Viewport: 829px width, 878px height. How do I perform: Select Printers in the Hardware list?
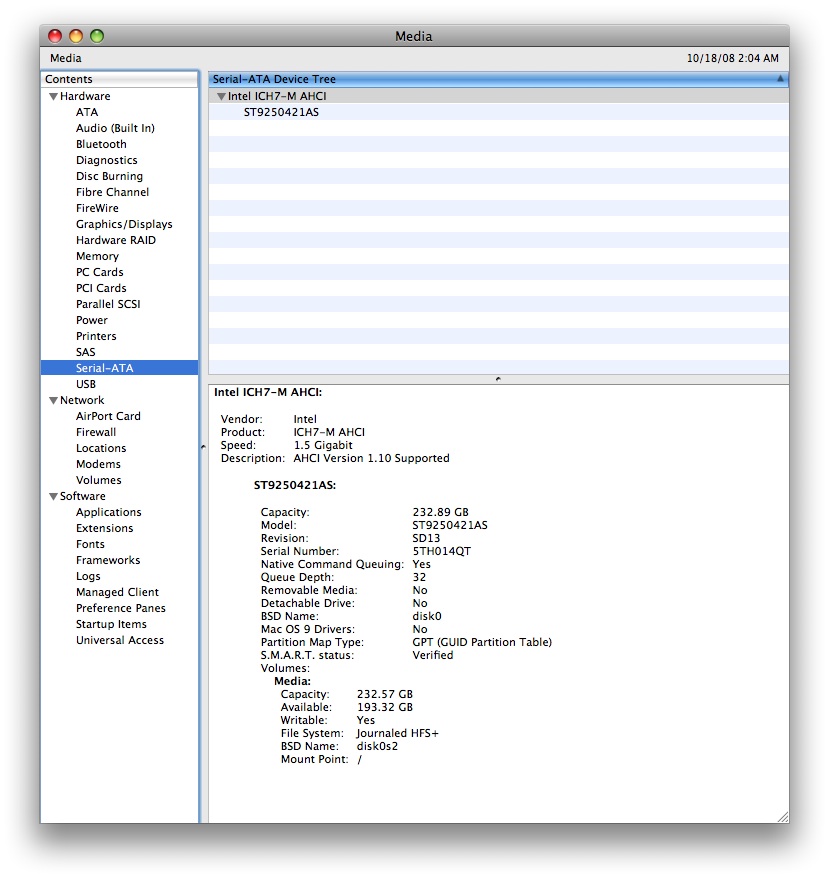point(96,337)
